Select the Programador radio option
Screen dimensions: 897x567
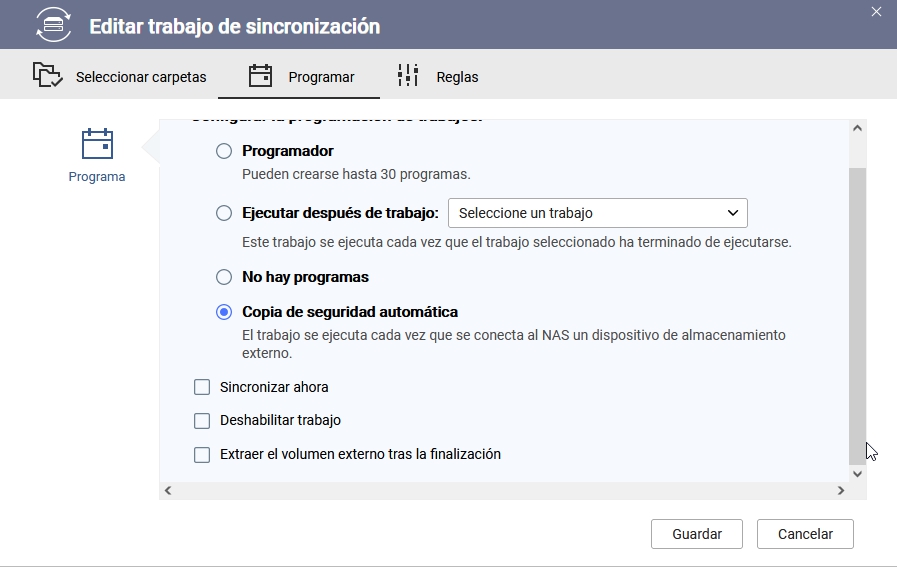click(x=224, y=151)
